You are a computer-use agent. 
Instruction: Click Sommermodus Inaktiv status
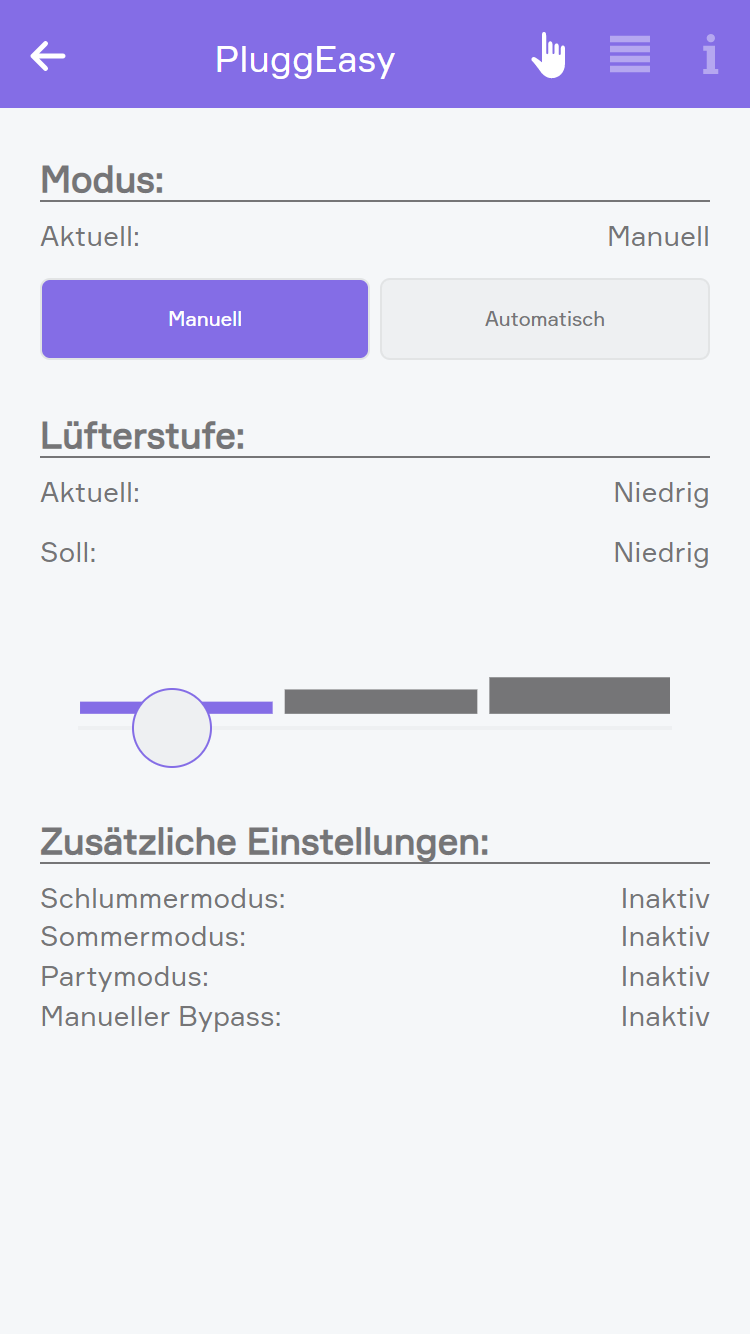pos(665,937)
